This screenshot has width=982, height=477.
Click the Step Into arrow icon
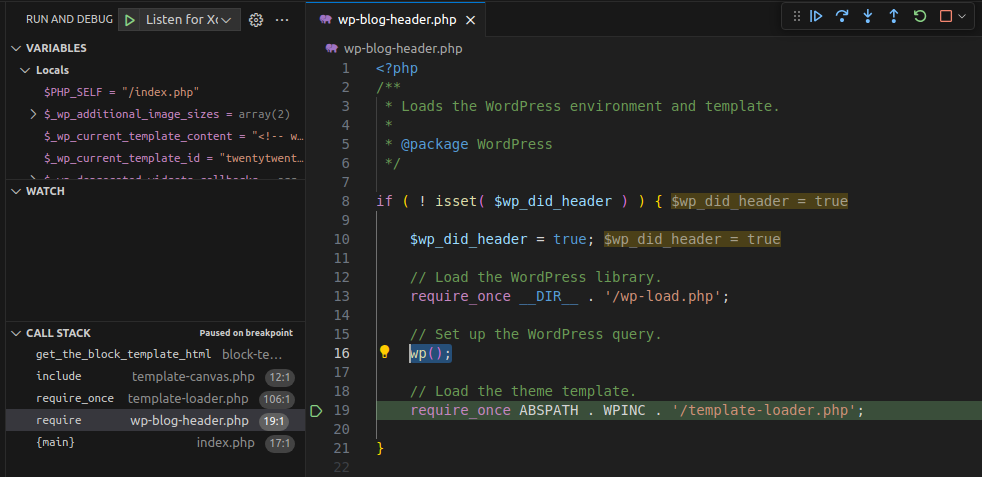click(868, 17)
